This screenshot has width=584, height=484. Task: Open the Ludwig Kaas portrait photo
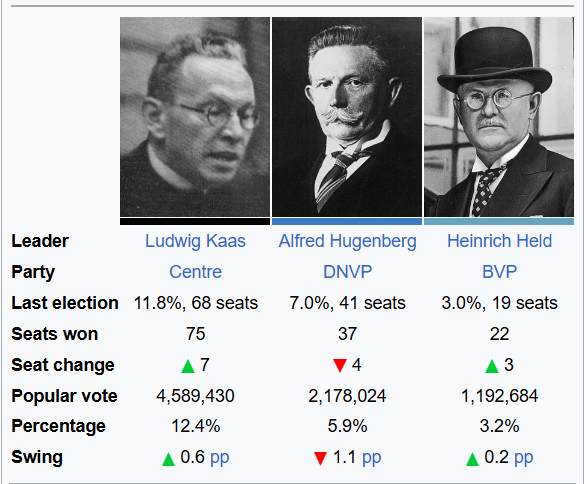[x=195, y=117]
